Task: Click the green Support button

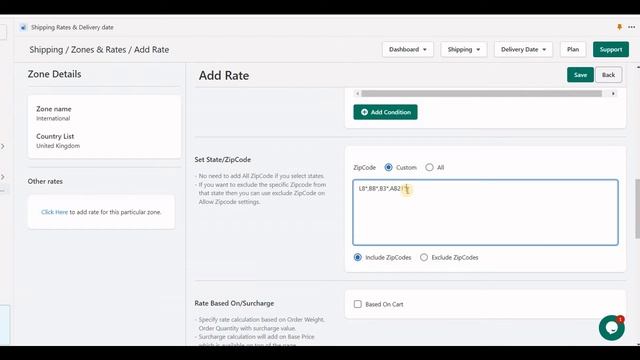Action: tap(611, 49)
